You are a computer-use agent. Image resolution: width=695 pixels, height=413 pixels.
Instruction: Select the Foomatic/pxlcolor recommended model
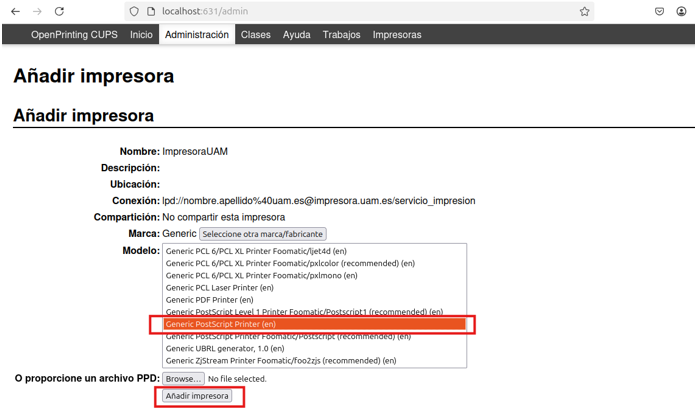coord(315,263)
